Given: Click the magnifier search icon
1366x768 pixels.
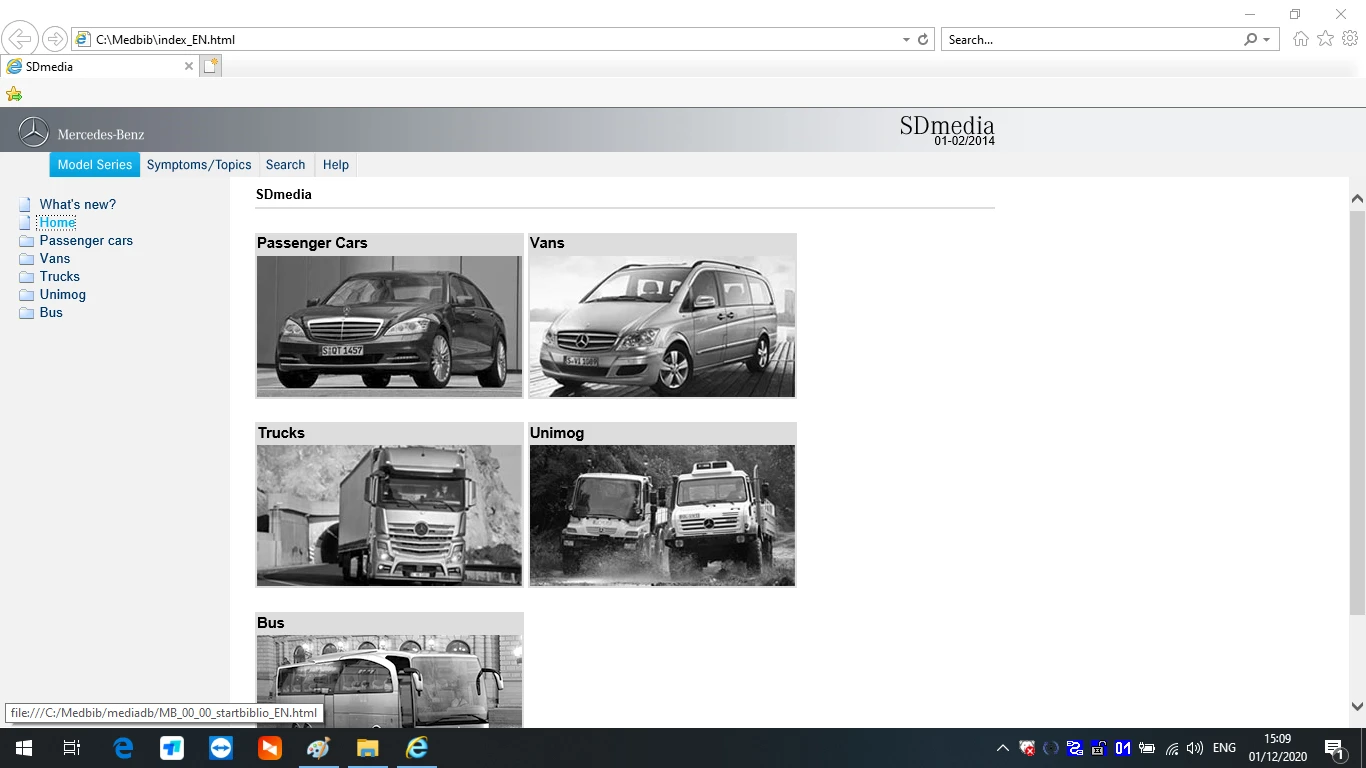Looking at the screenshot, I should coord(1250,40).
